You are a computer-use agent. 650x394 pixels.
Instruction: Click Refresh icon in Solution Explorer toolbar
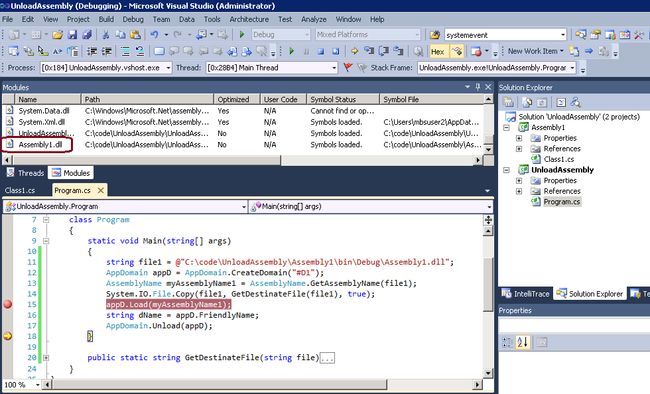pos(542,102)
